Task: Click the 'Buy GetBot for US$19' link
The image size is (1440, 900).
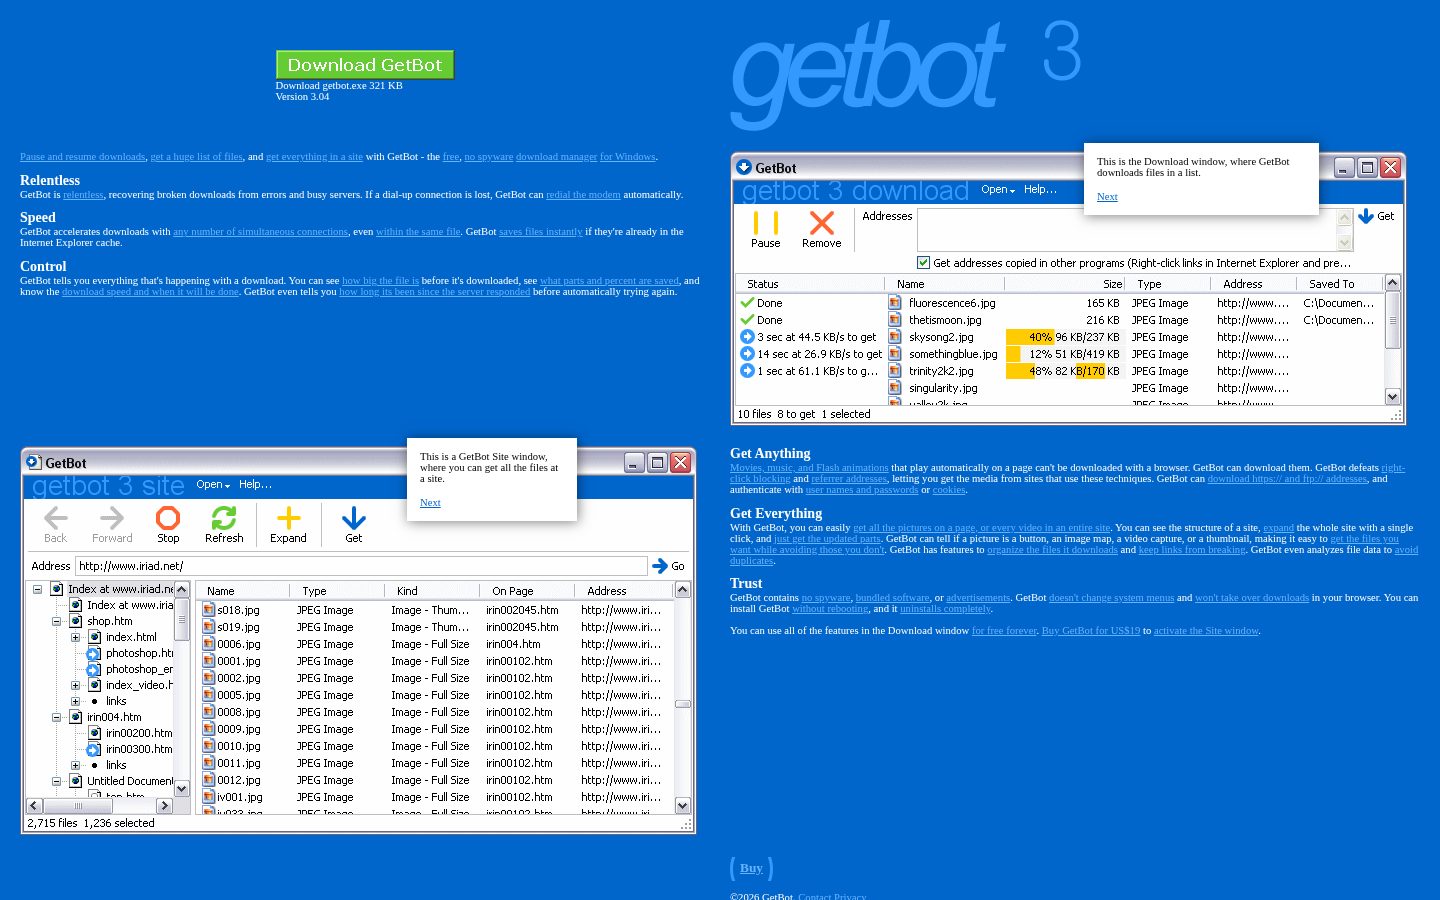Action: click(x=1091, y=630)
